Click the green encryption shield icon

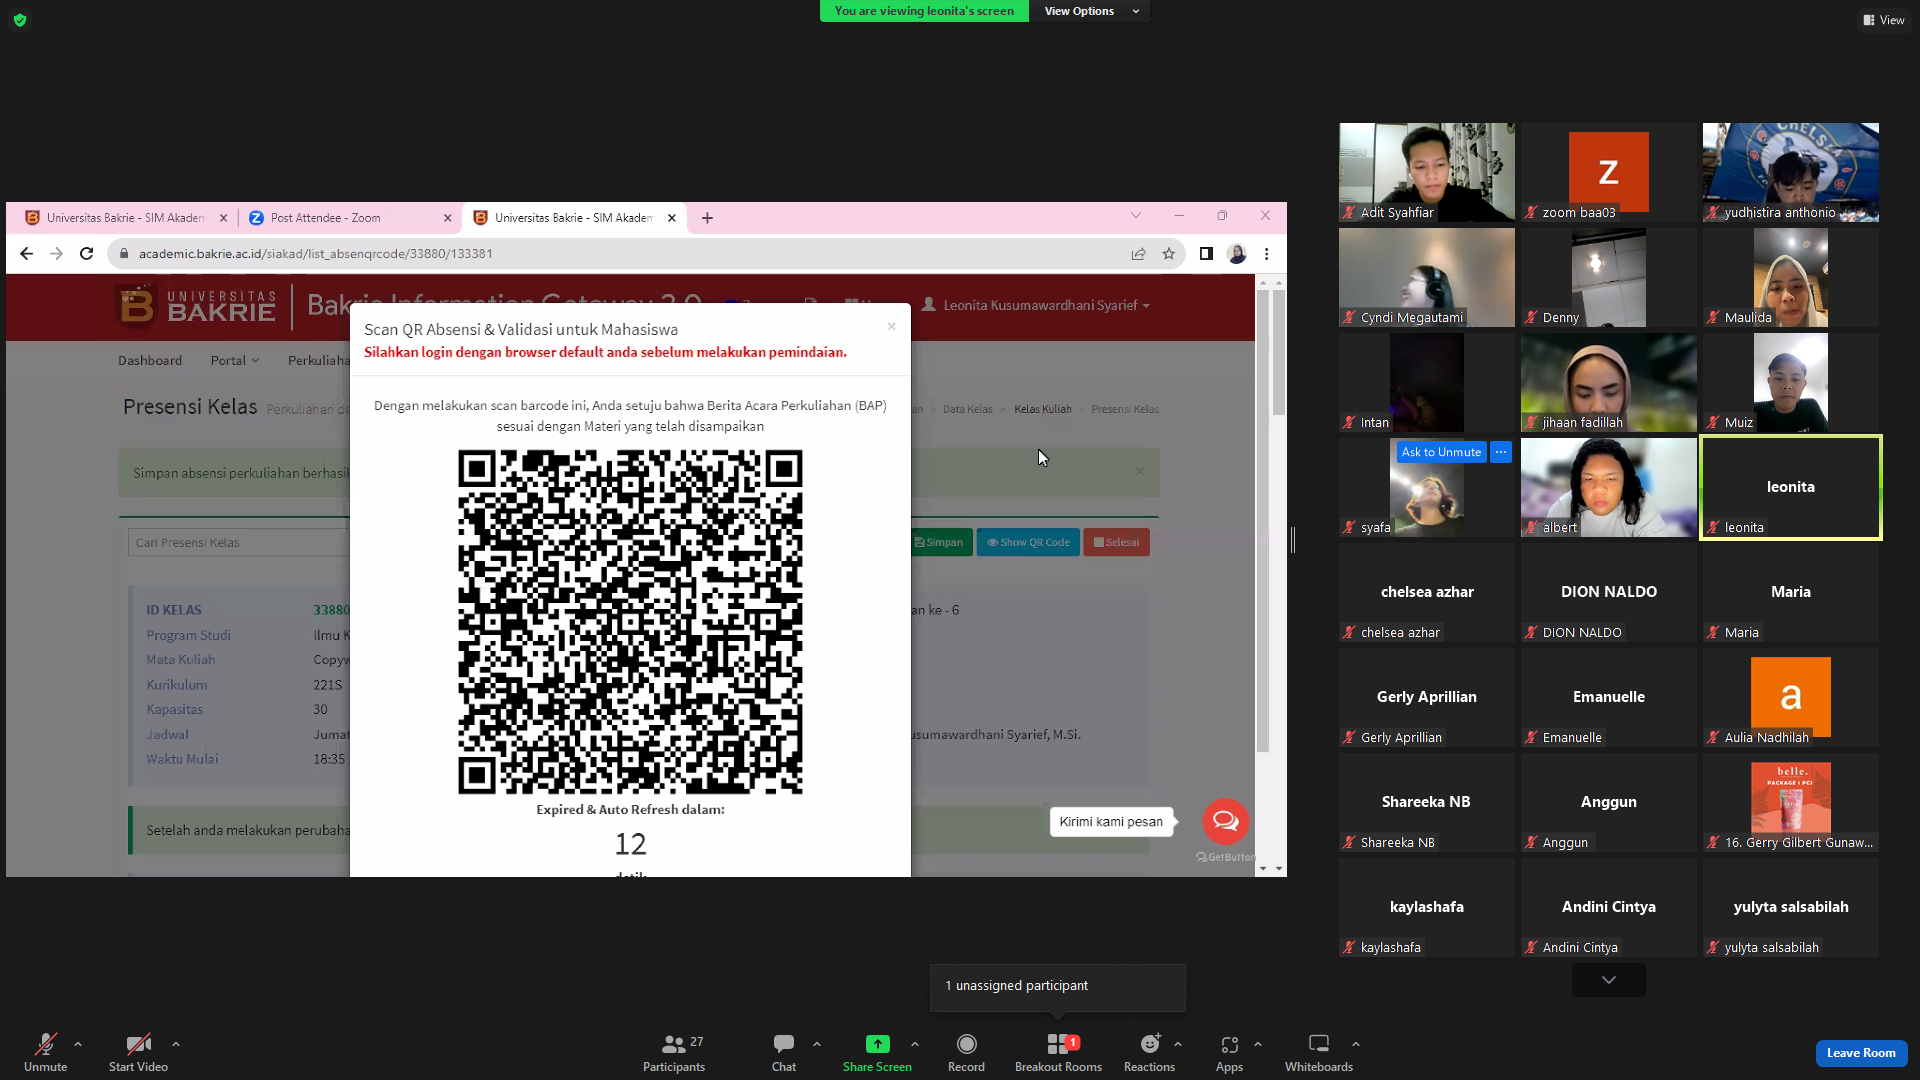[20, 20]
